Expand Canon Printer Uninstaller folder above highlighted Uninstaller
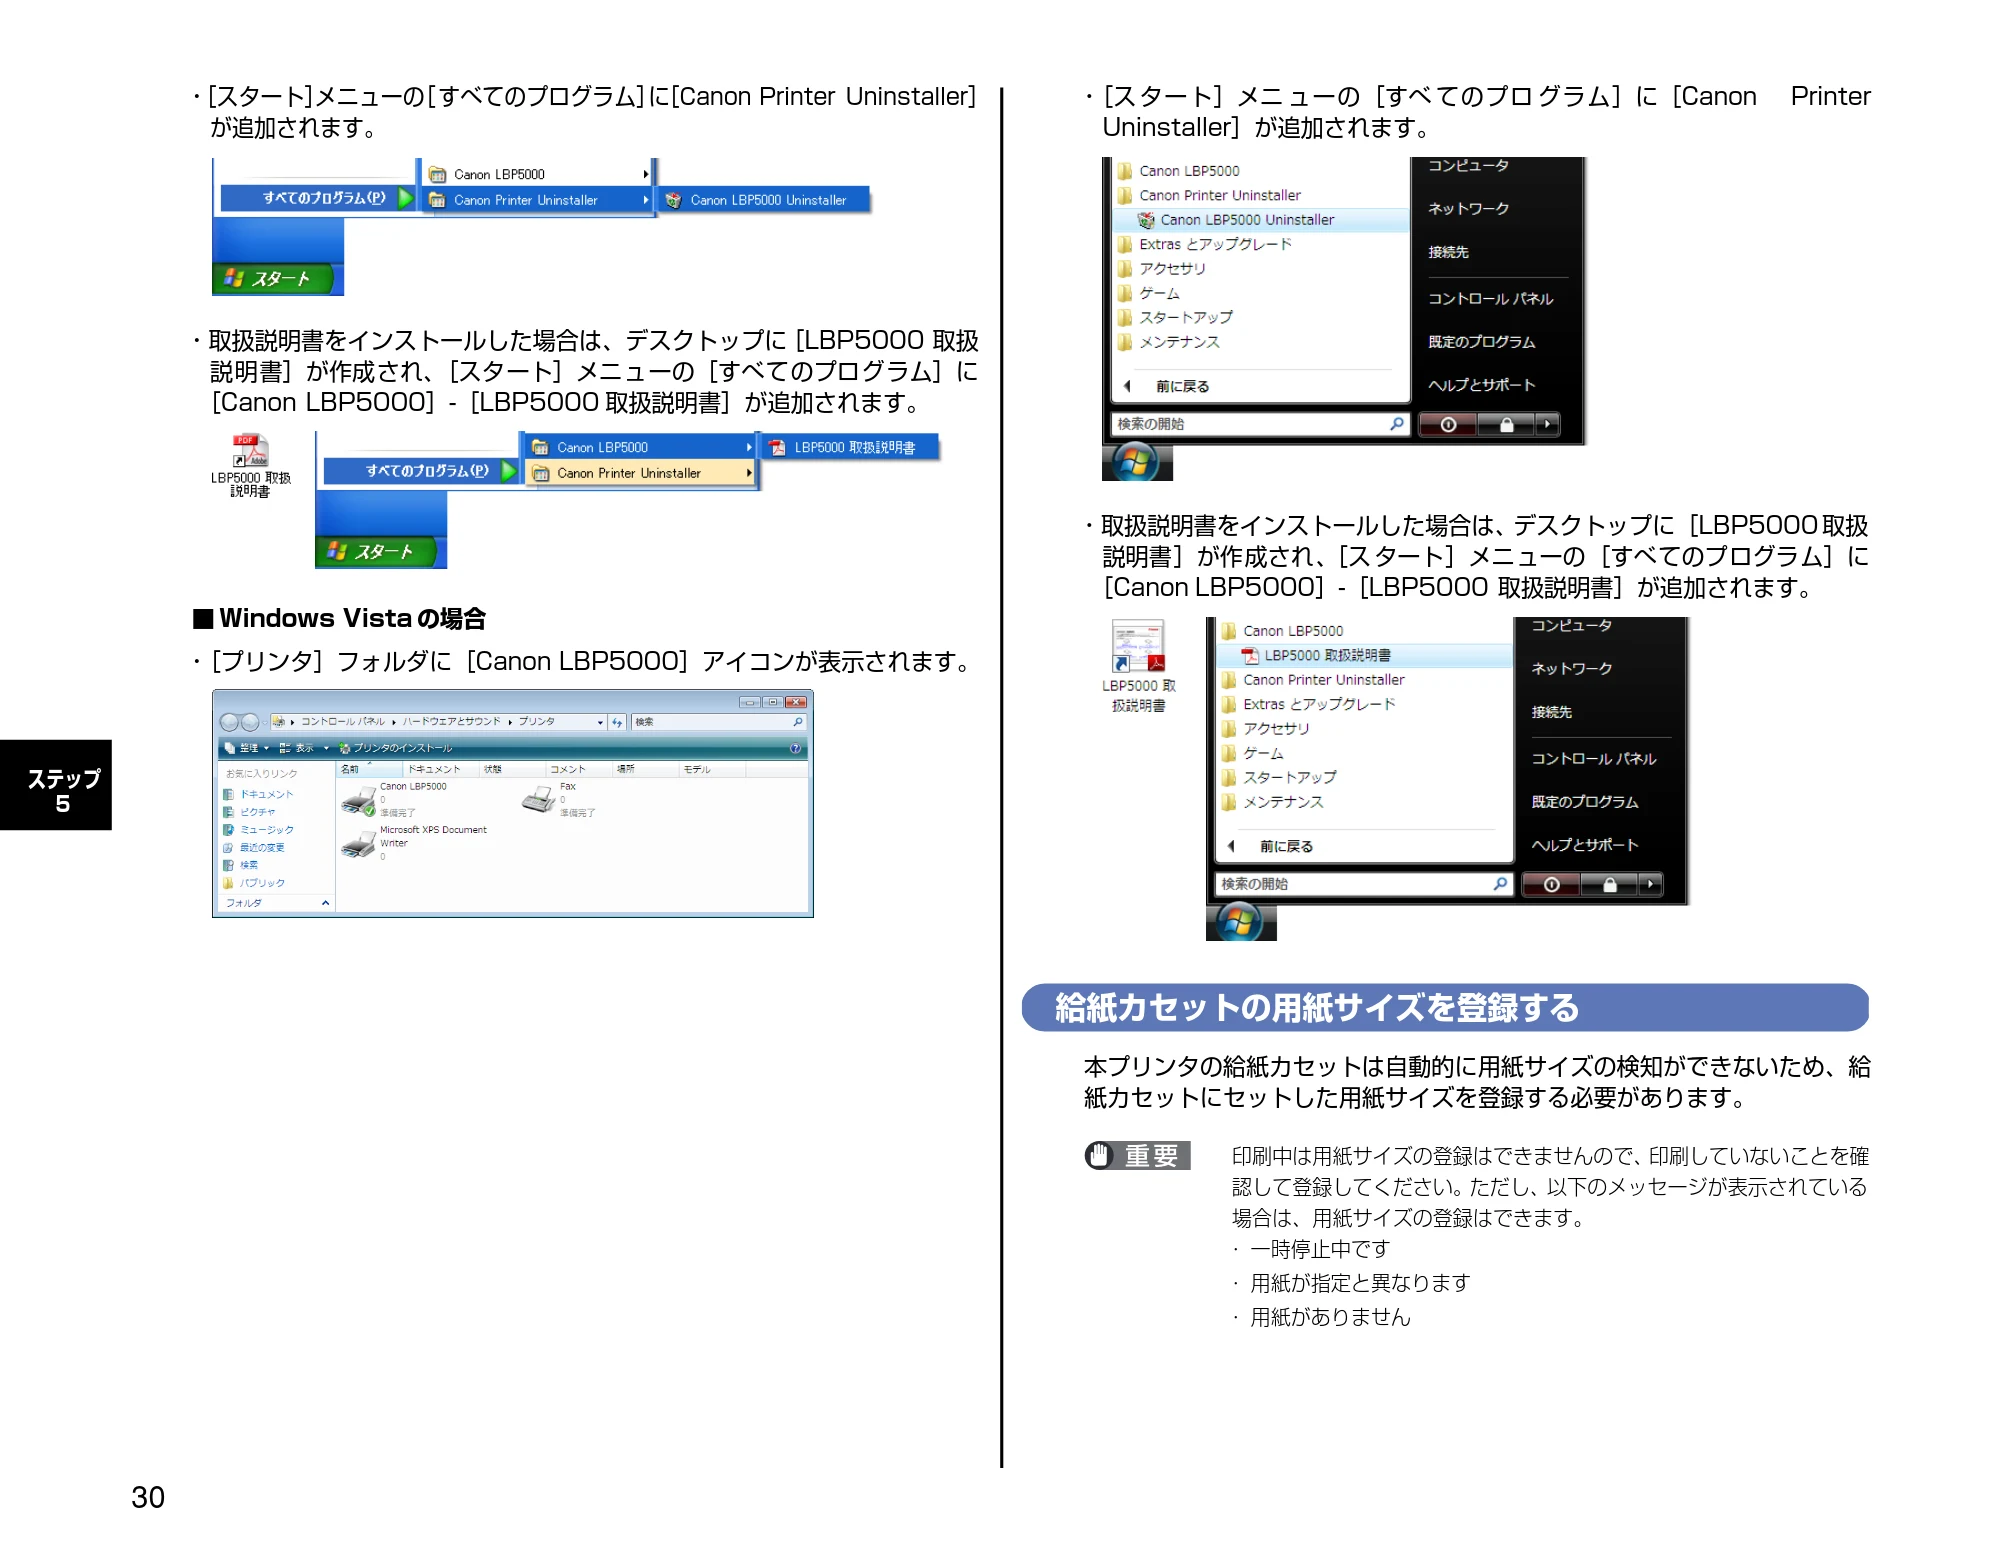This screenshot has width=2000, height=1556. click(x=1209, y=195)
